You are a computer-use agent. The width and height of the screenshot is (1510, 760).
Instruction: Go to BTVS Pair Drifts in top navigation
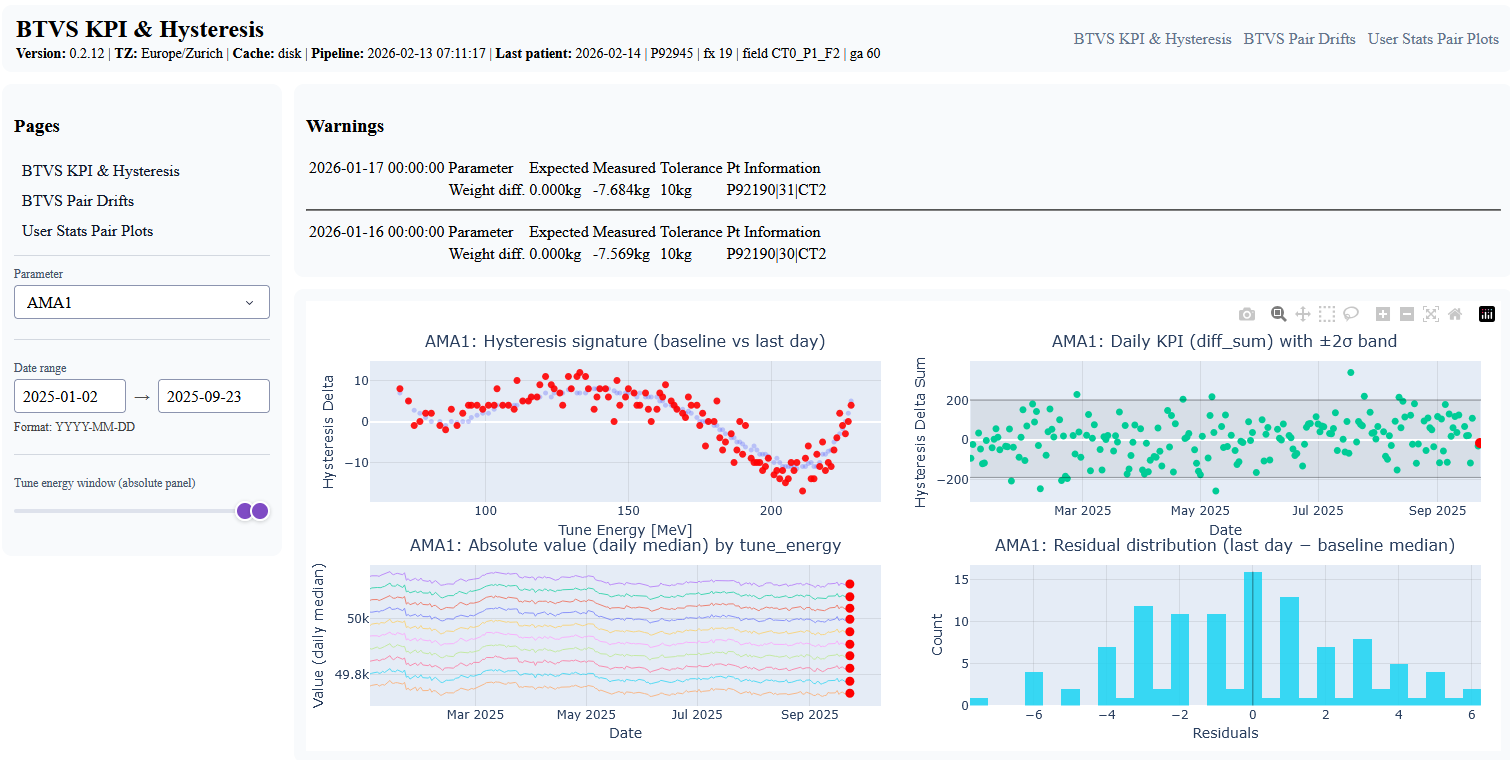[x=1300, y=39]
